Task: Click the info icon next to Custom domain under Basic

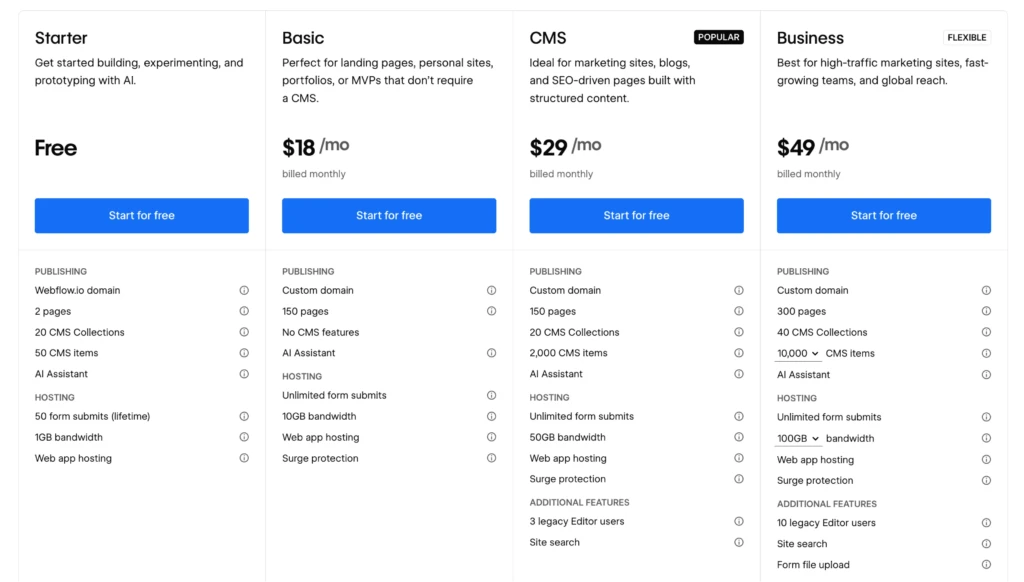Action: pyautogui.click(x=491, y=290)
